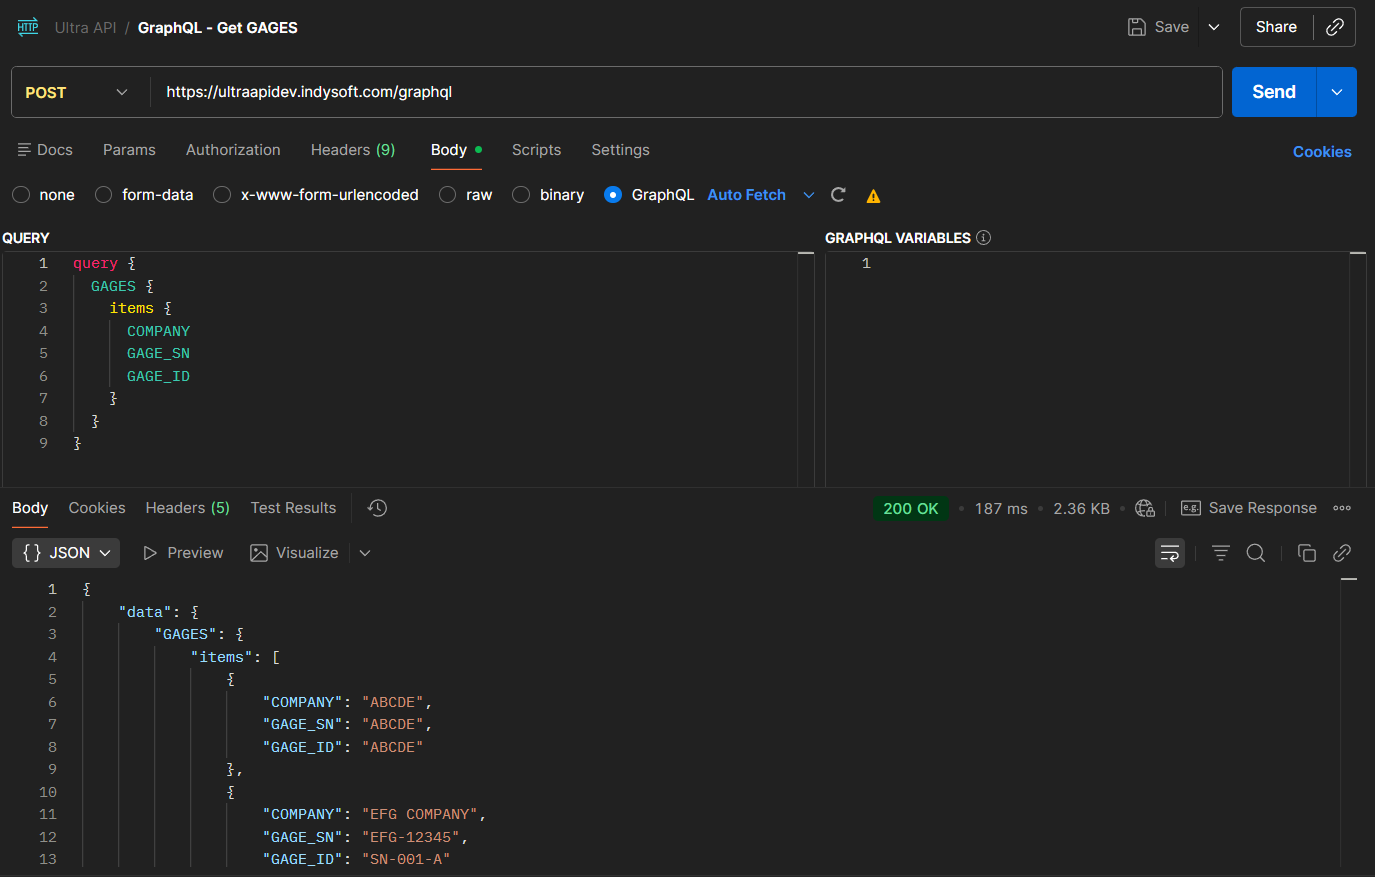
Task: Click the Save floppy disk icon
Action: 1136,27
